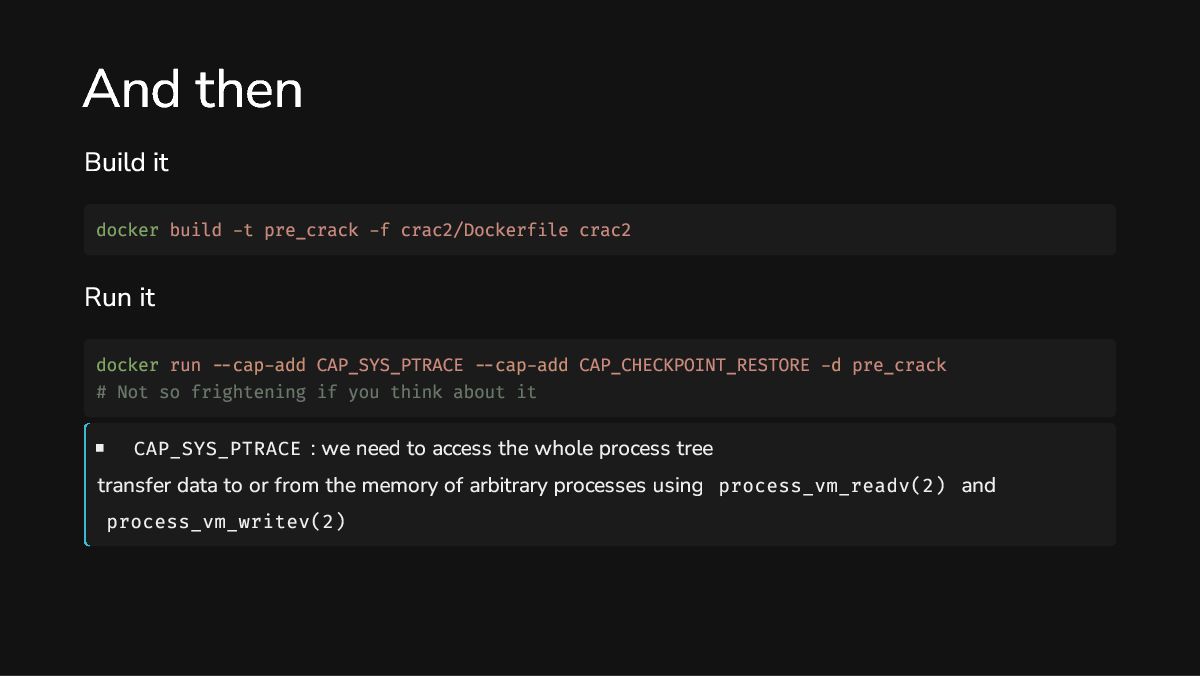1200x676 pixels.
Task: Click the -f flag in the build command
Action: 379,230
